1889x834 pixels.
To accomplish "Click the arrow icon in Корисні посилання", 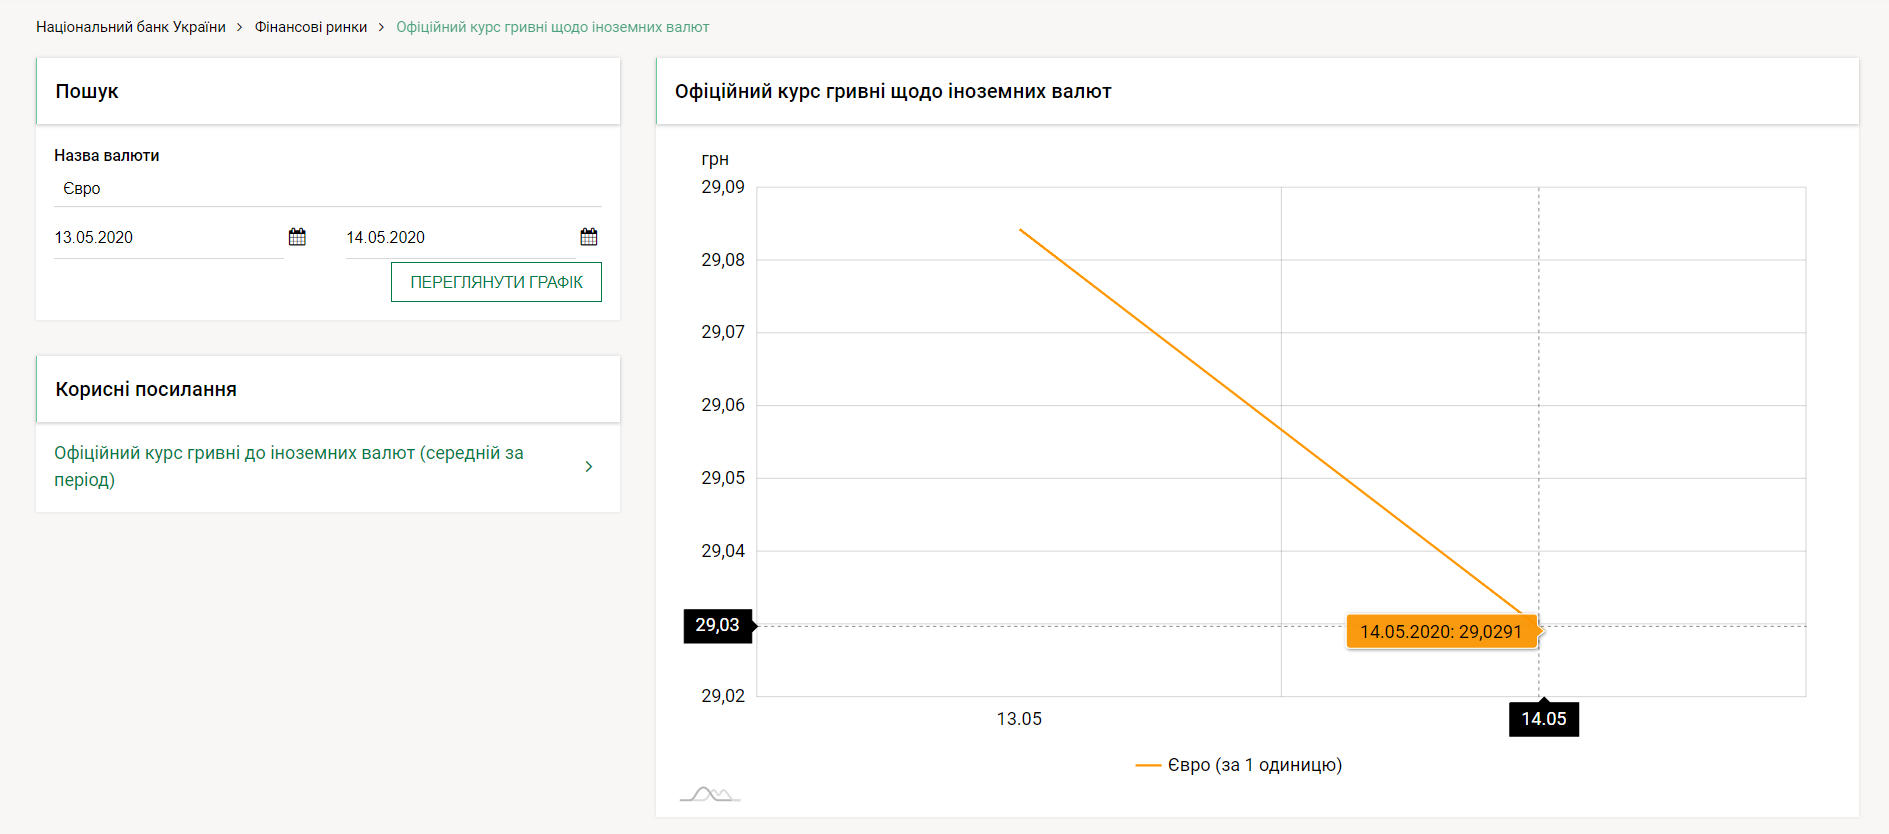I will pyautogui.click(x=589, y=466).
